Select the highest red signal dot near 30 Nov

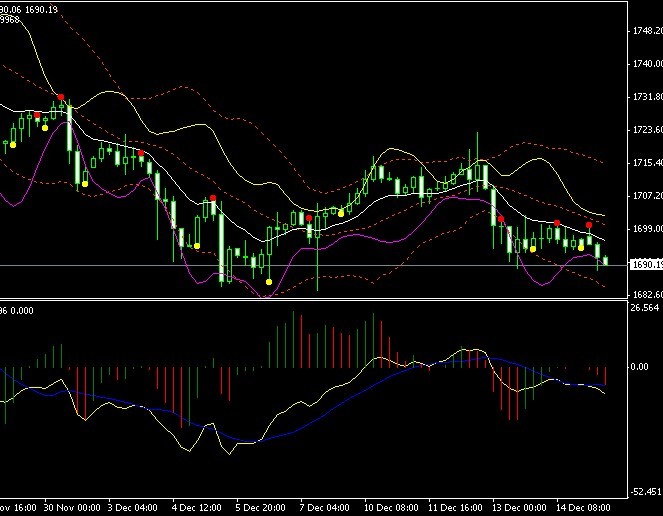click(61, 97)
